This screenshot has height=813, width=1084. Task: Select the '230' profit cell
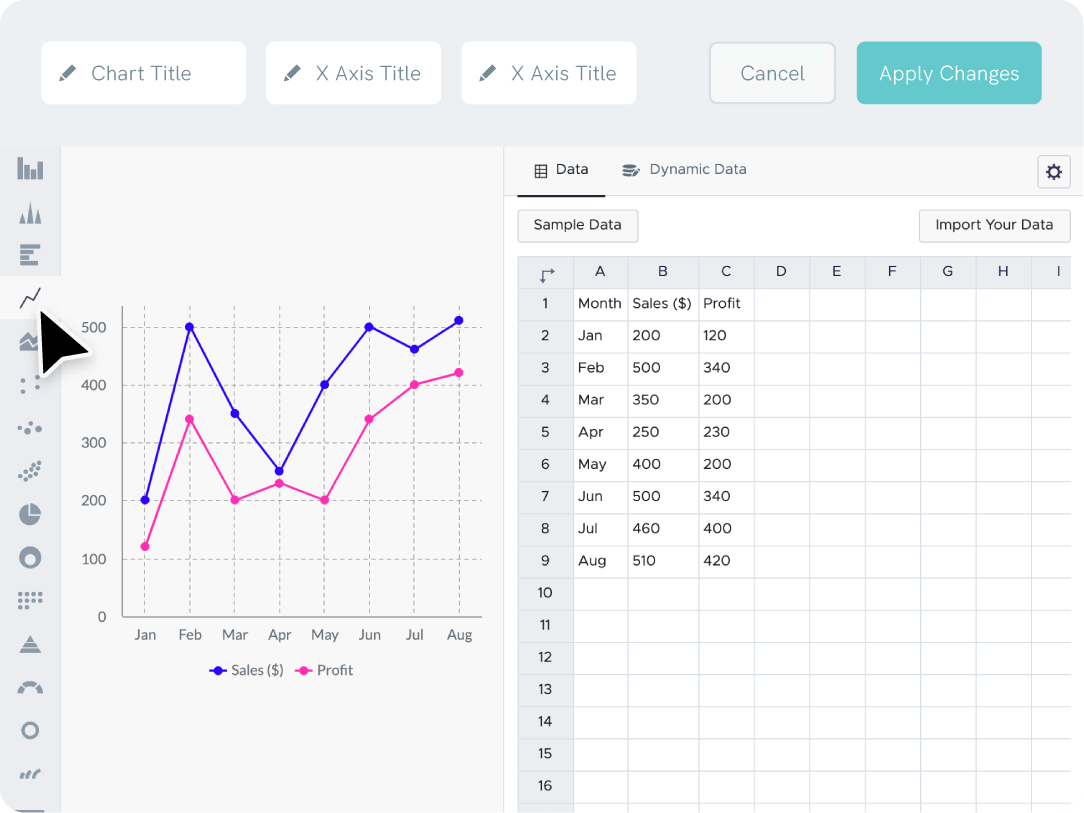click(726, 432)
